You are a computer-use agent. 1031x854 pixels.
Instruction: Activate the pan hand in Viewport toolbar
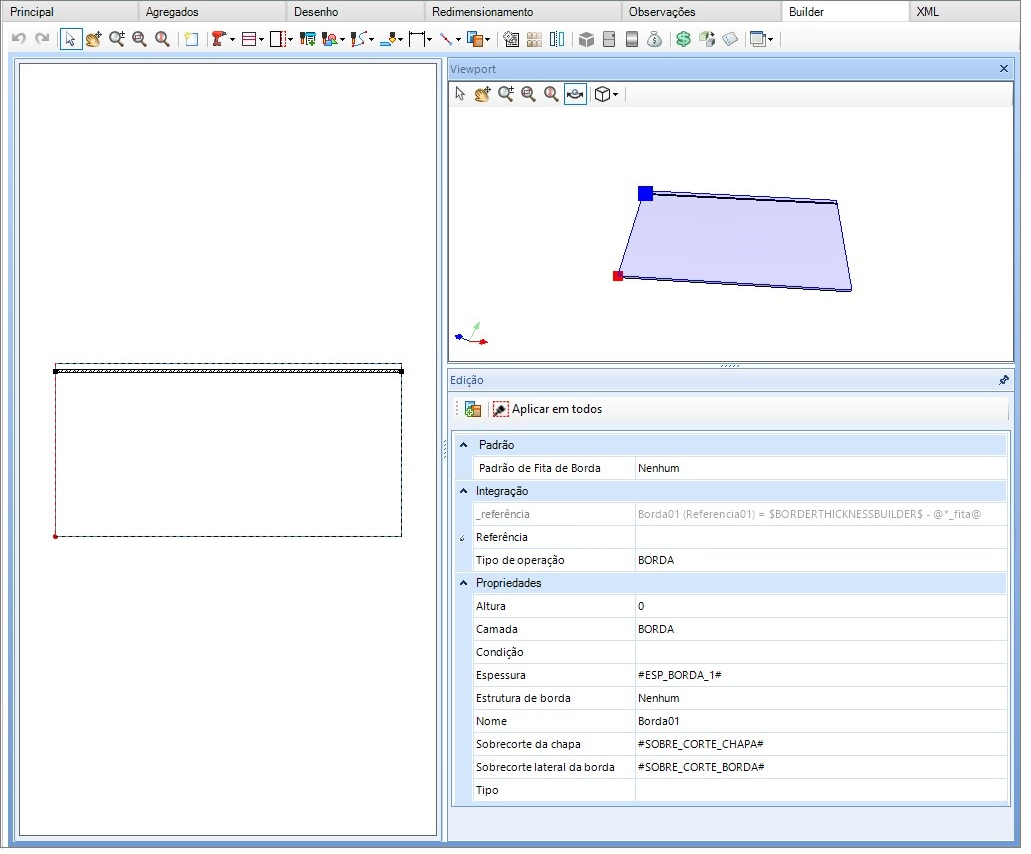[483, 94]
